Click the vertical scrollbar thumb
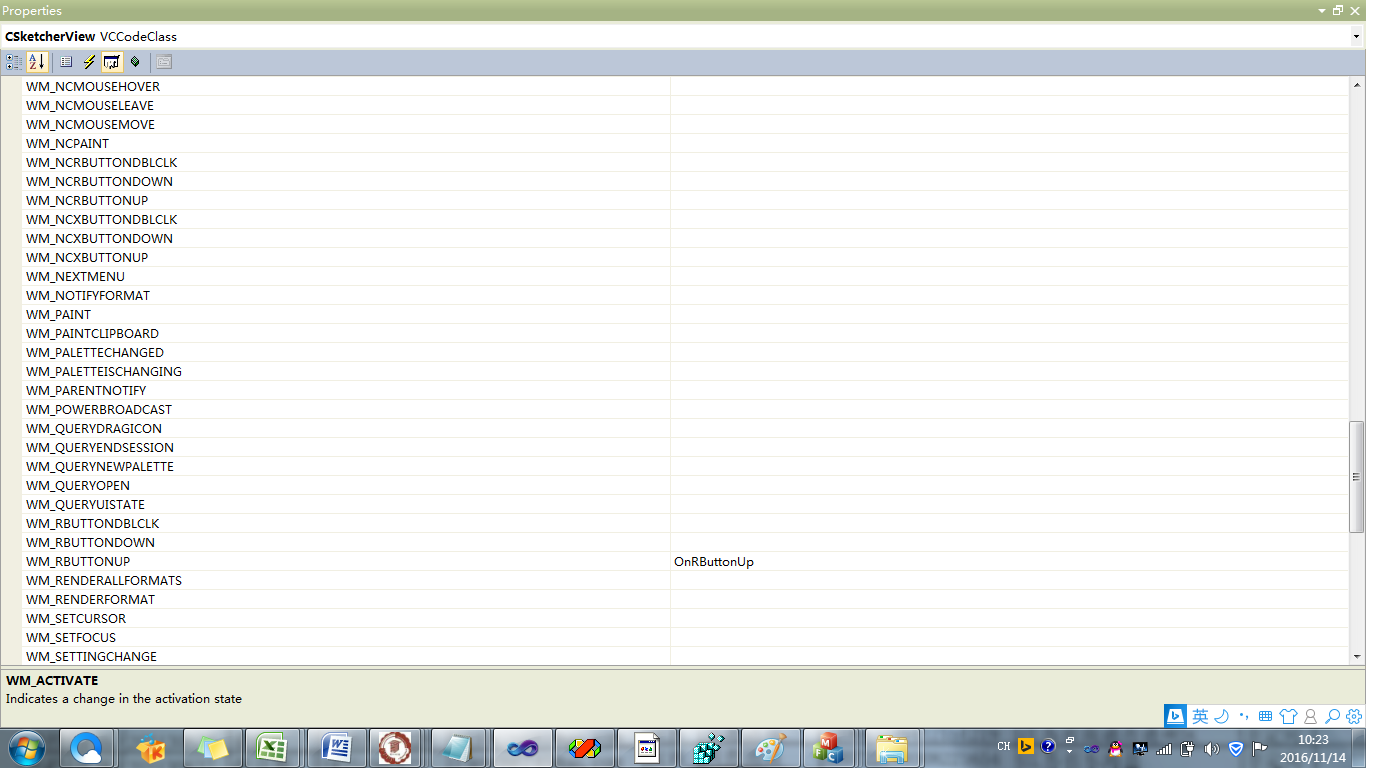This screenshot has width=1376, height=770. [1357, 477]
